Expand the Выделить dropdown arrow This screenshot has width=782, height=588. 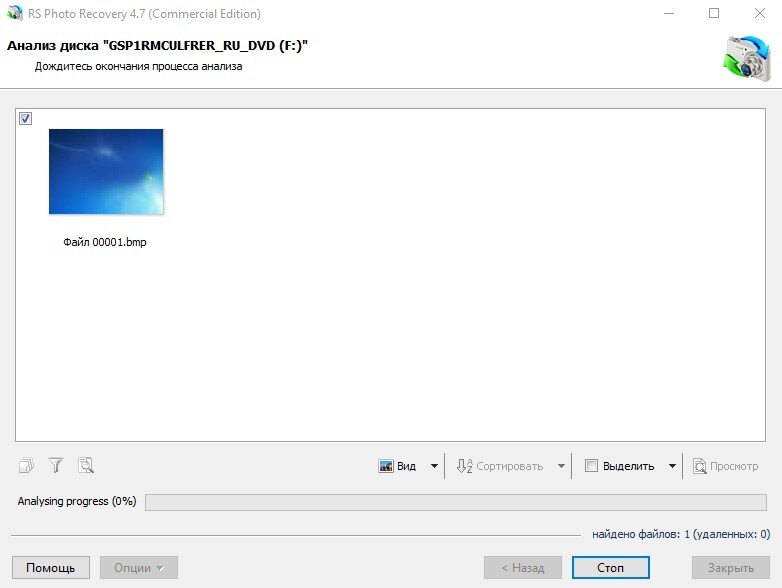click(672, 466)
